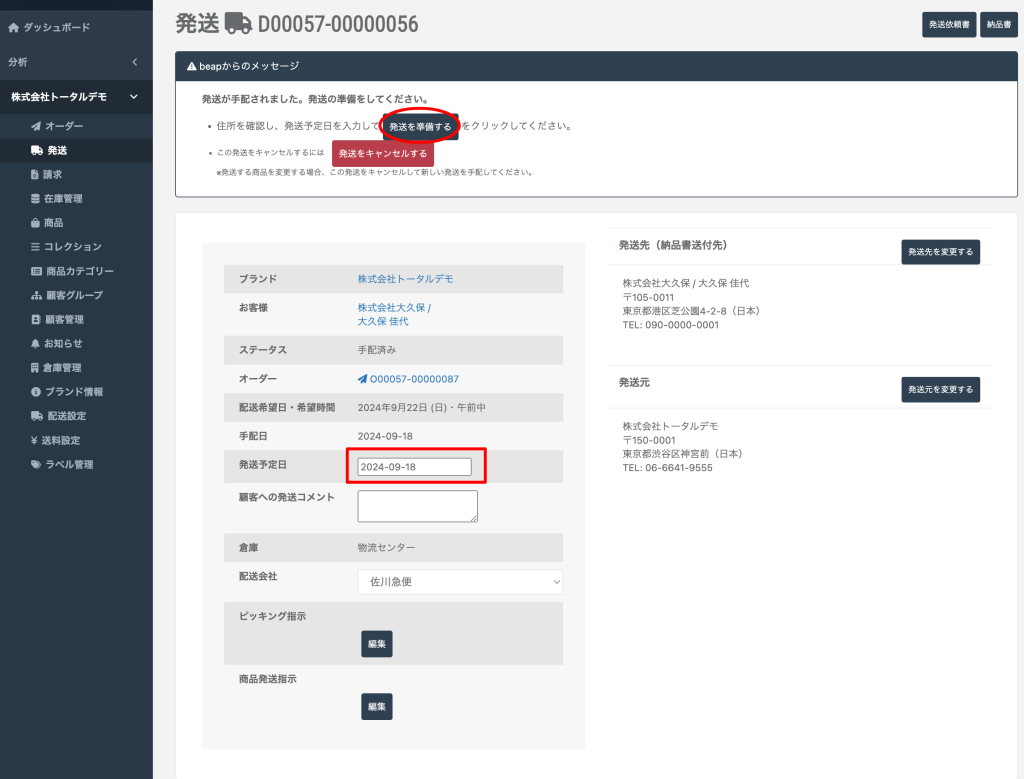Image resolution: width=1024 pixels, height=779 pixels.
Task: Open the shipping company dropdown 佐川急便
Action: point(460,581)
